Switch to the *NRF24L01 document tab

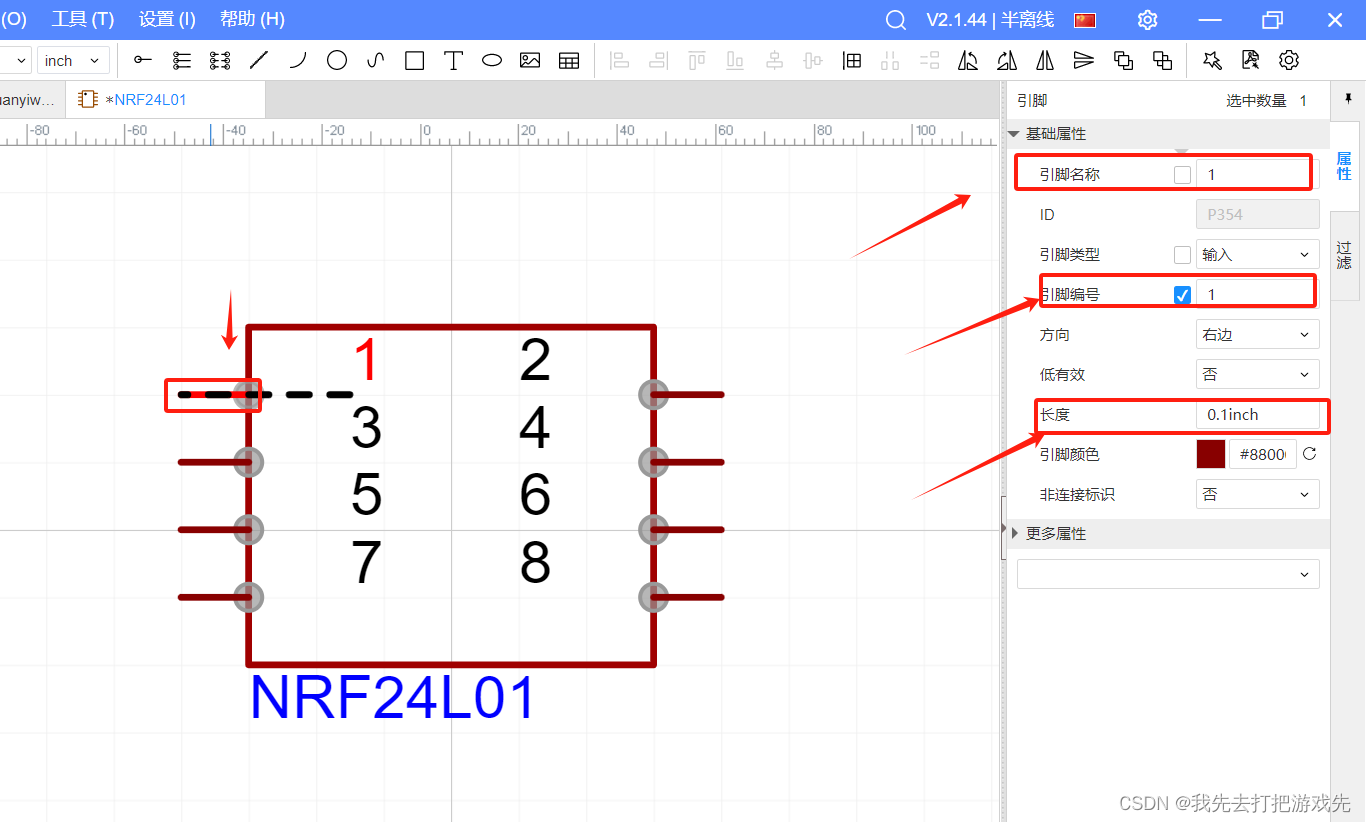(165, 100)
